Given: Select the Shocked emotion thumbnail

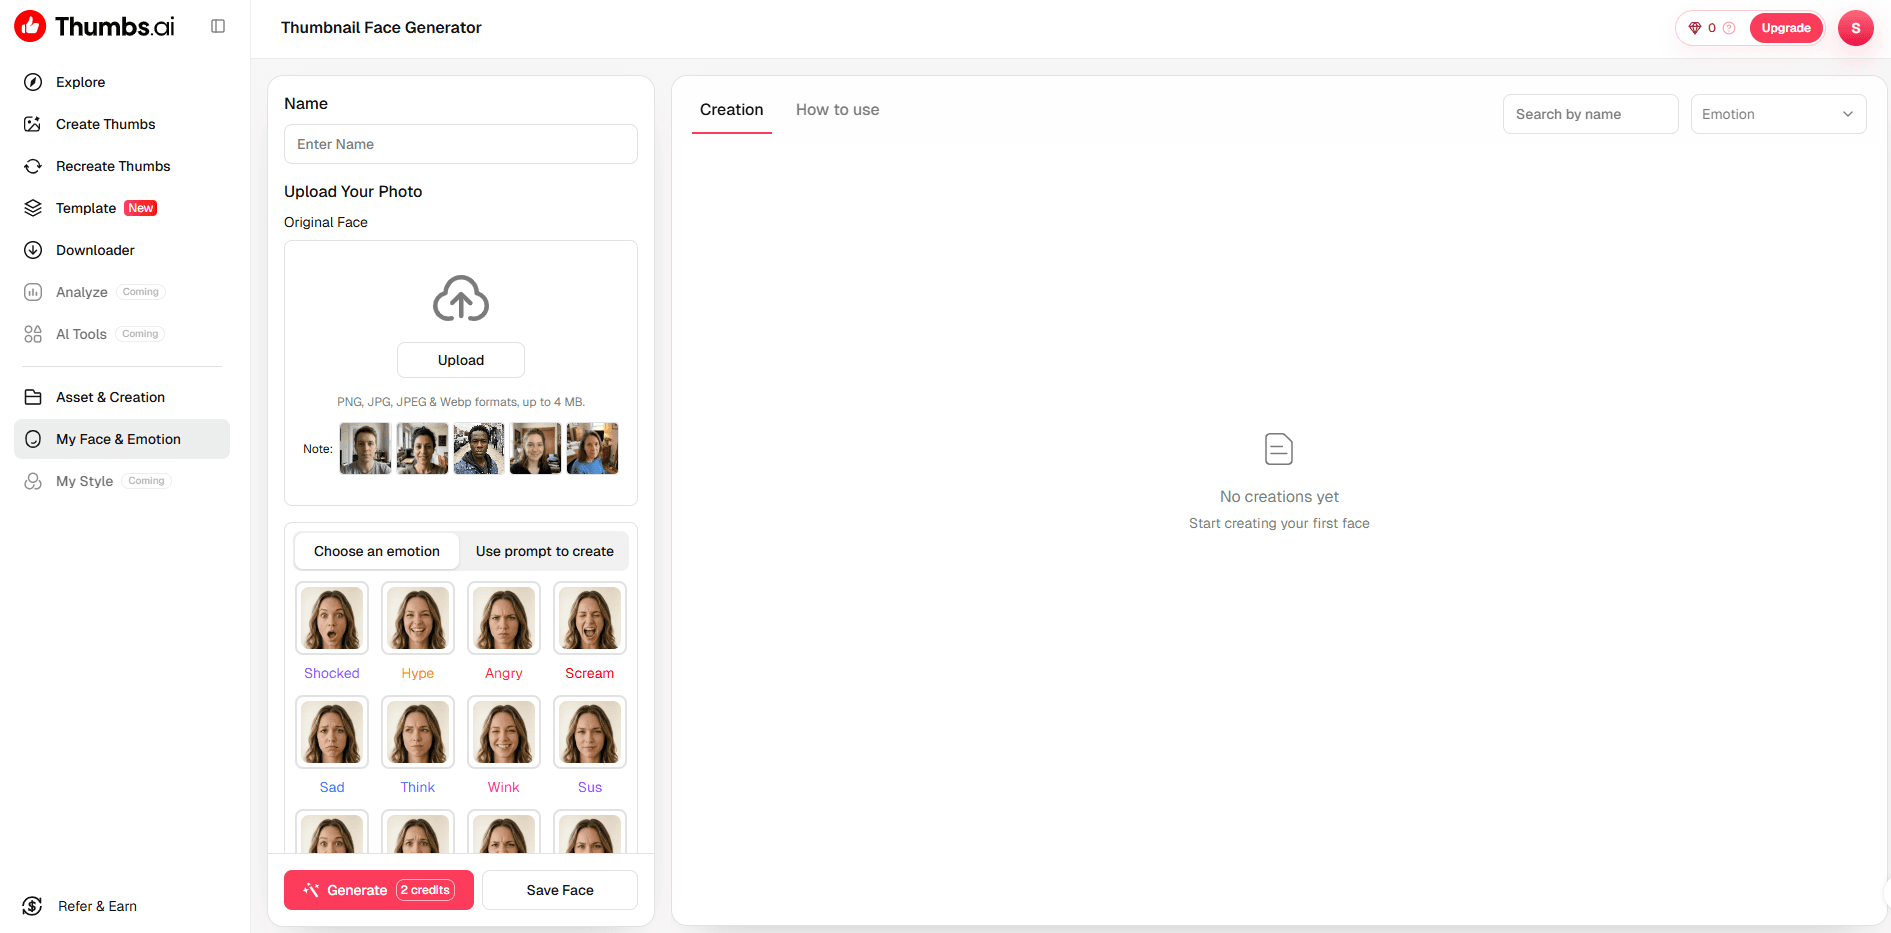Looking at the screenshot, I should click(332, 618).
